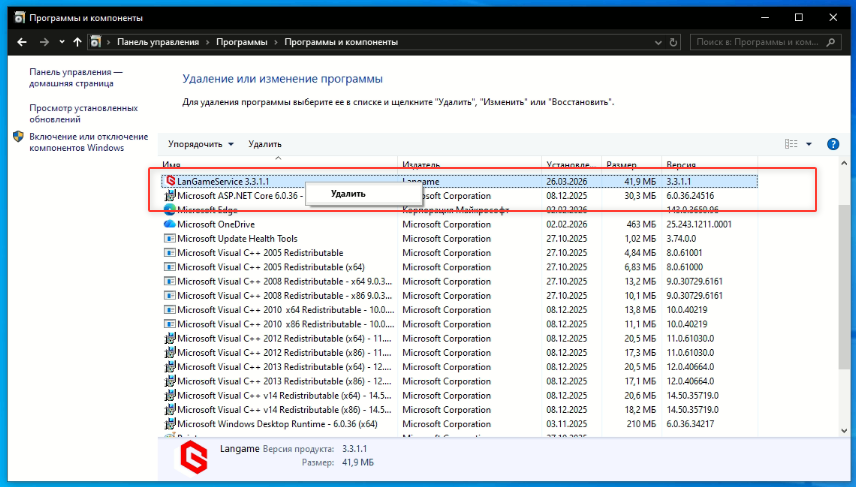This screenshot has width=856, height=487.
Task: Open 'Панель управления' breadcrumb
Action: coord(158,42)
